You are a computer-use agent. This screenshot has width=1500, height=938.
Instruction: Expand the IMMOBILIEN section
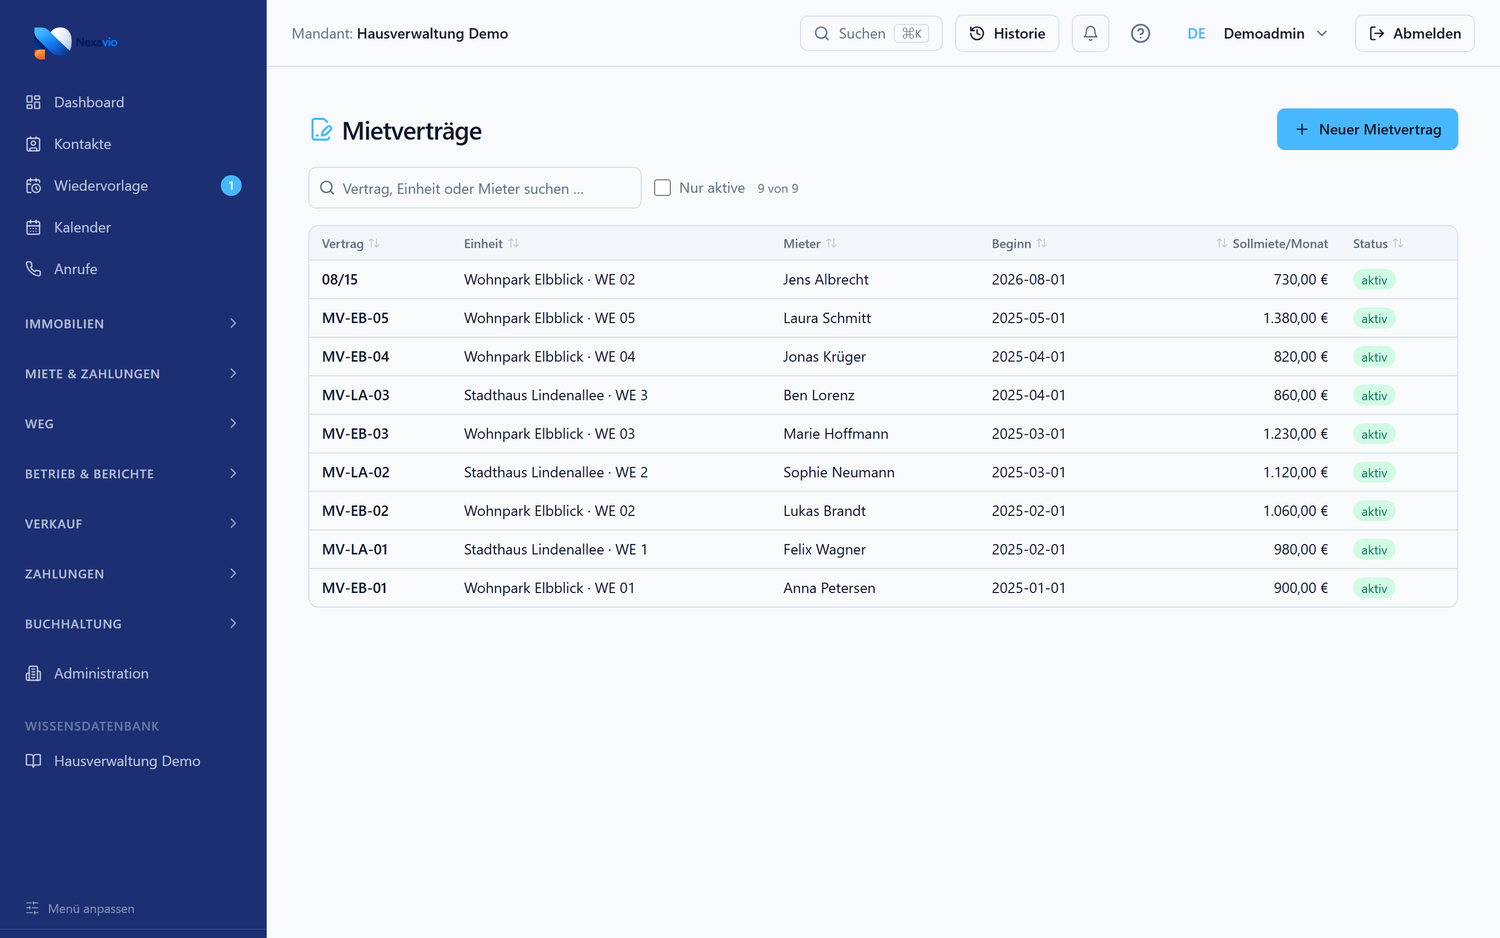point(133,323)
